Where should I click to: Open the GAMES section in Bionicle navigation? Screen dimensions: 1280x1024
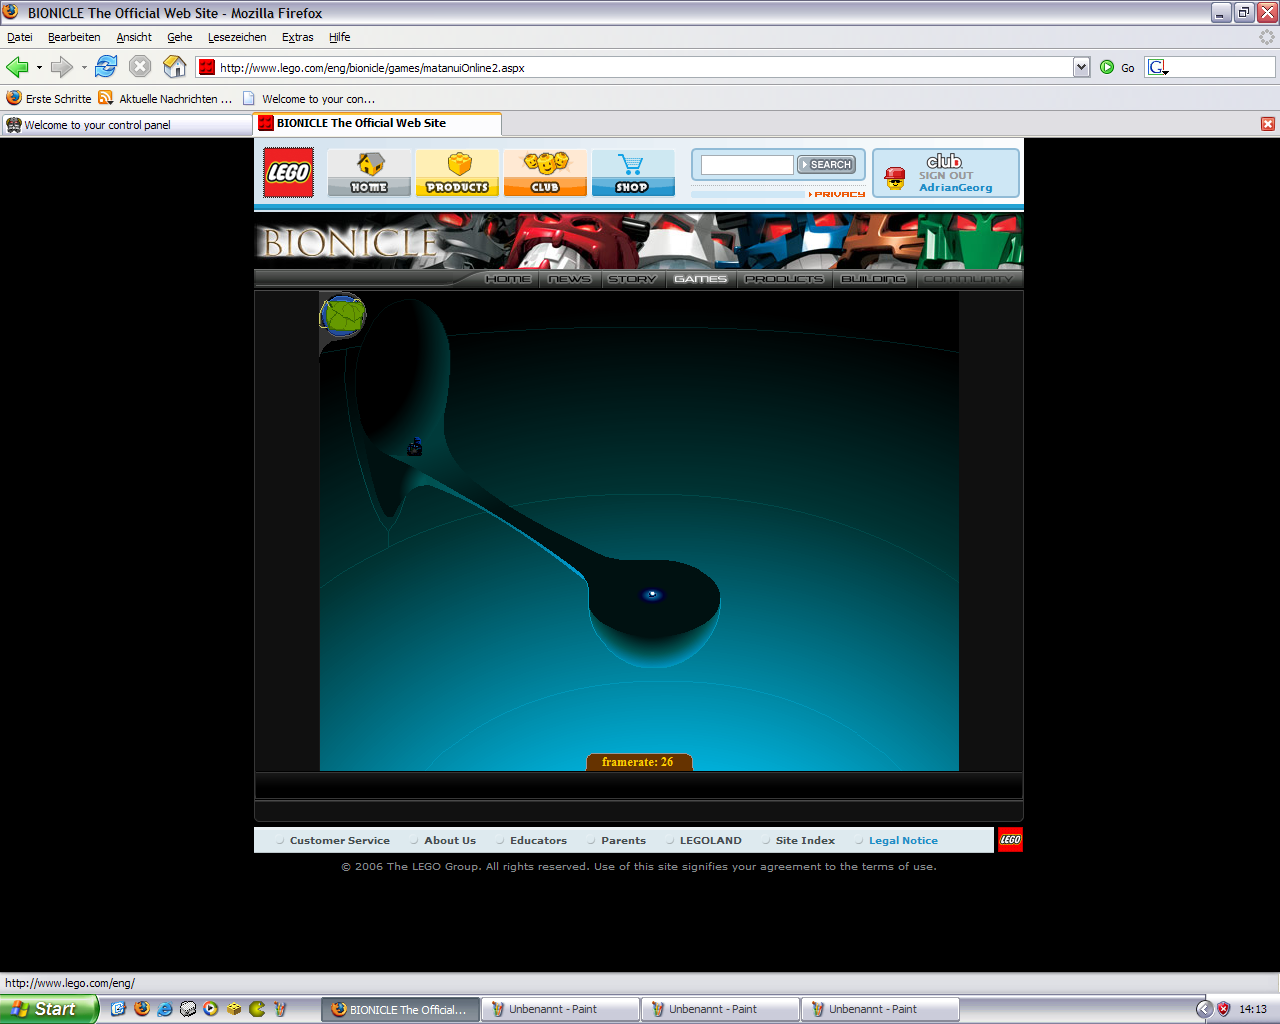pos(700,279)
